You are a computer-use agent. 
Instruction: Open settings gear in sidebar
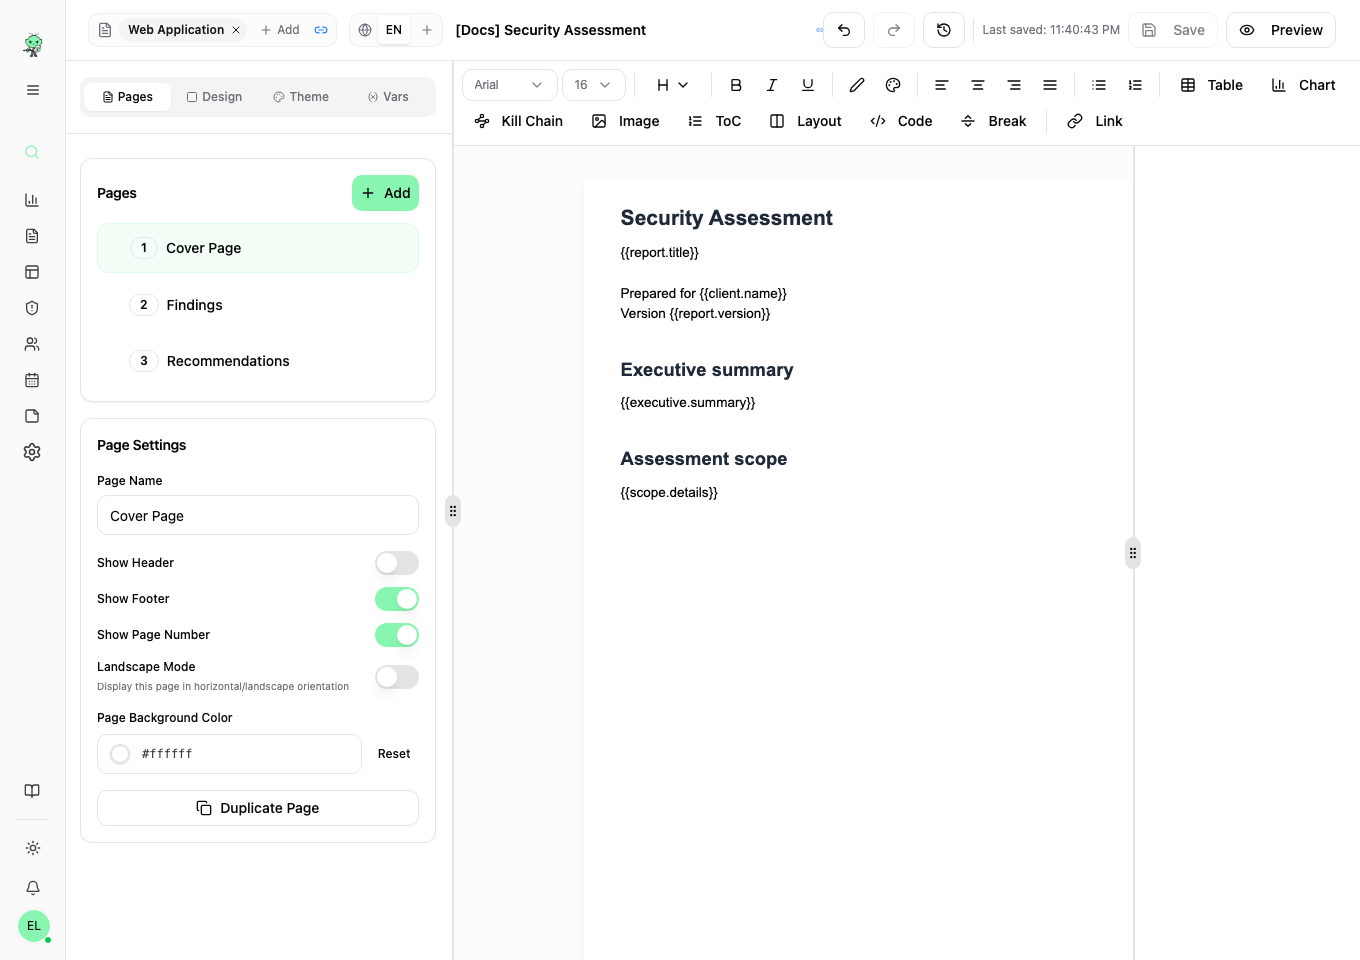point(32,452)
